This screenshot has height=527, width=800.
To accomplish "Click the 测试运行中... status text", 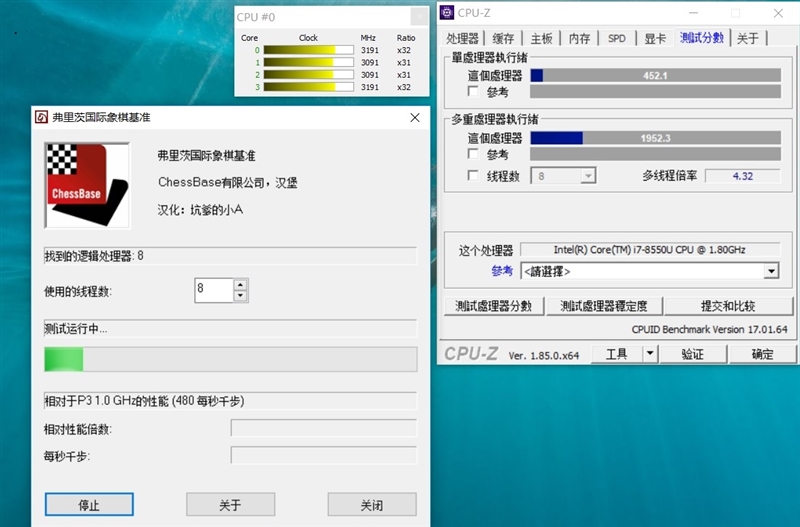I will tap(76, 329).
